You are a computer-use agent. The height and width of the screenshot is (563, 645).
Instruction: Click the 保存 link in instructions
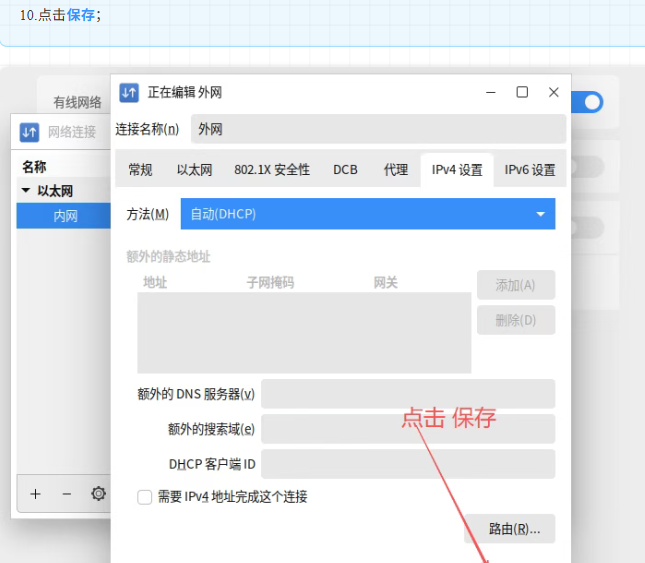[x=81, y=16]
